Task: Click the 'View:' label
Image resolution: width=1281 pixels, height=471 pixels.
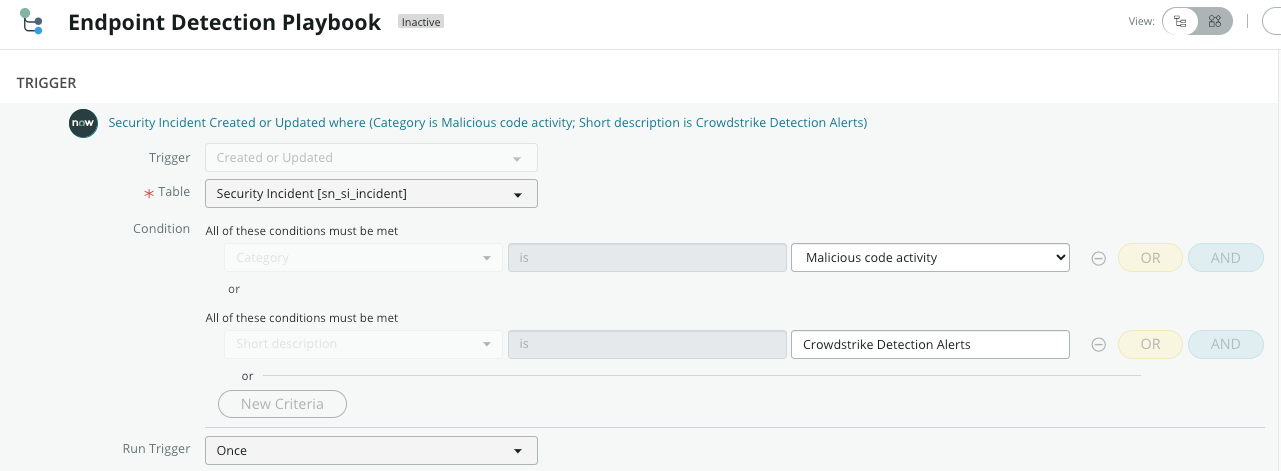Action: [1142, 21]
